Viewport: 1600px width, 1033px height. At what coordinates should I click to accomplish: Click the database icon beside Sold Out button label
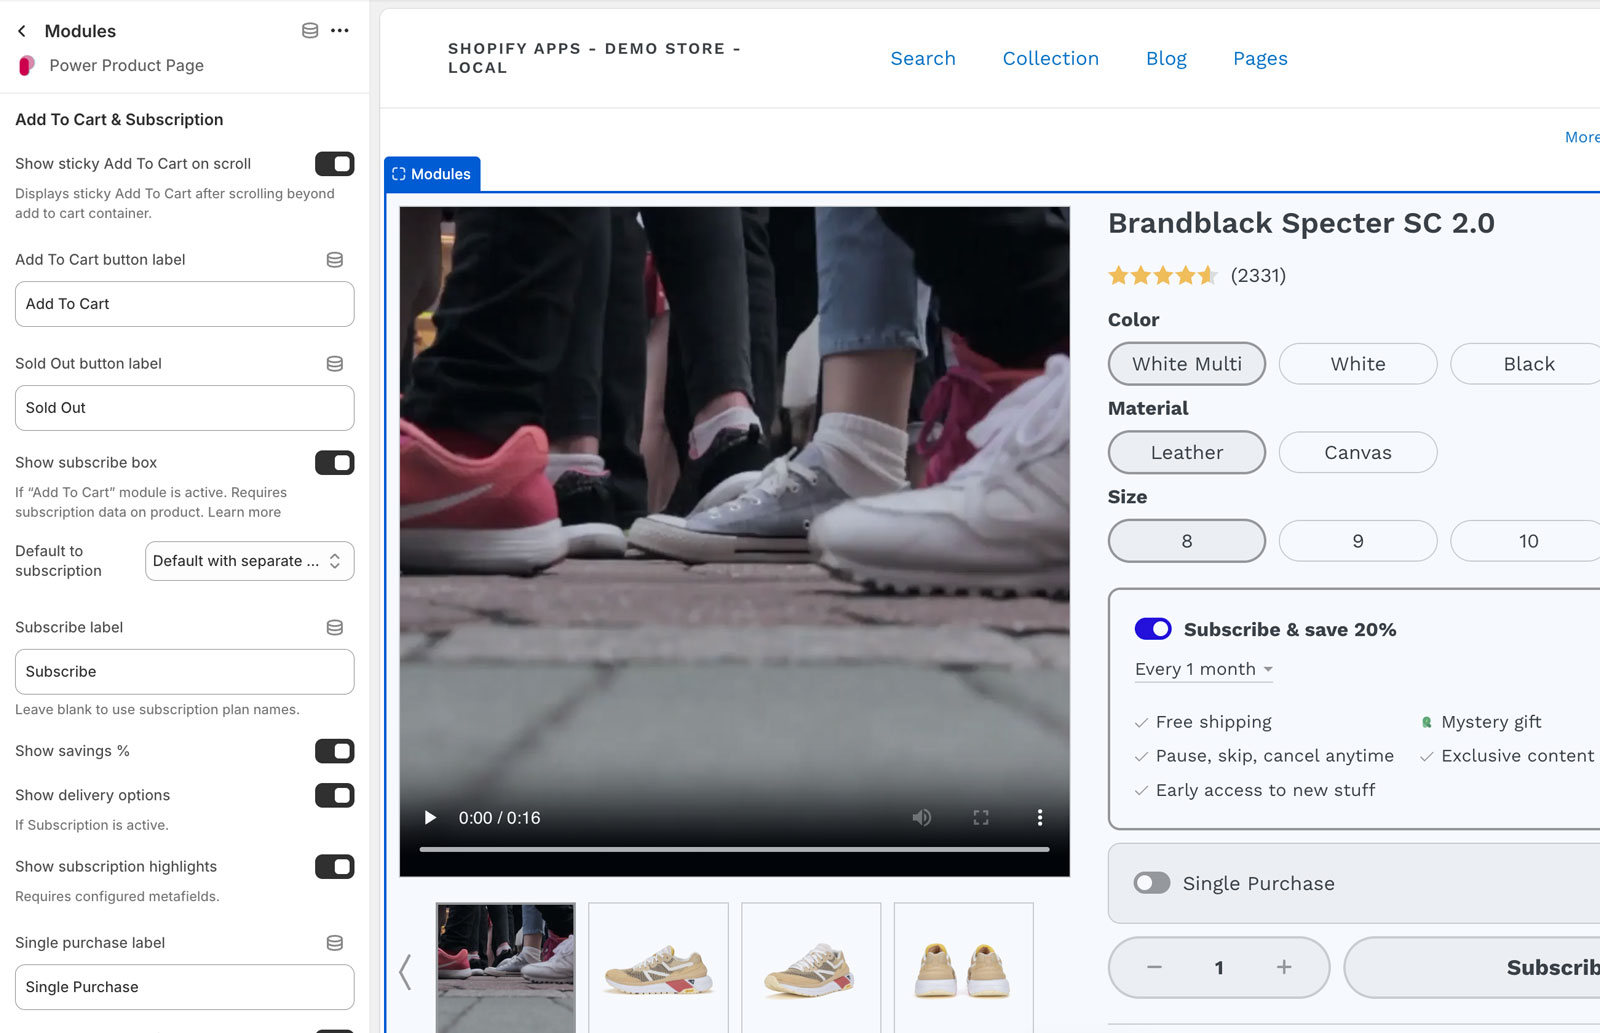[335, 363]
